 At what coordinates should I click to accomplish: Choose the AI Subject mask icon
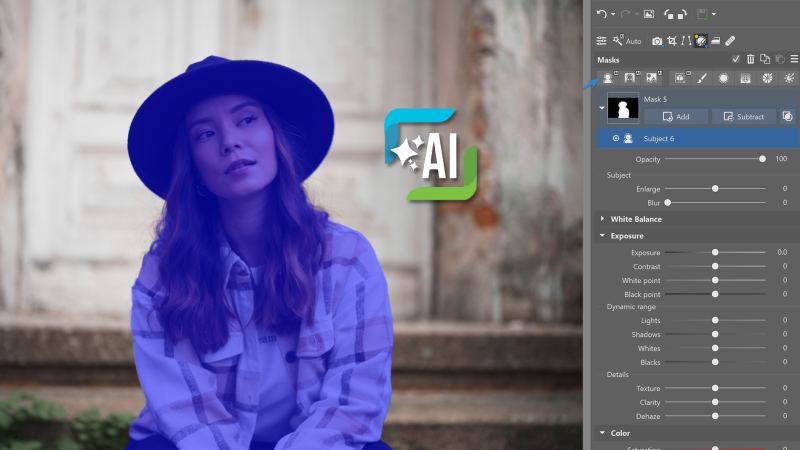coord(608,78)
